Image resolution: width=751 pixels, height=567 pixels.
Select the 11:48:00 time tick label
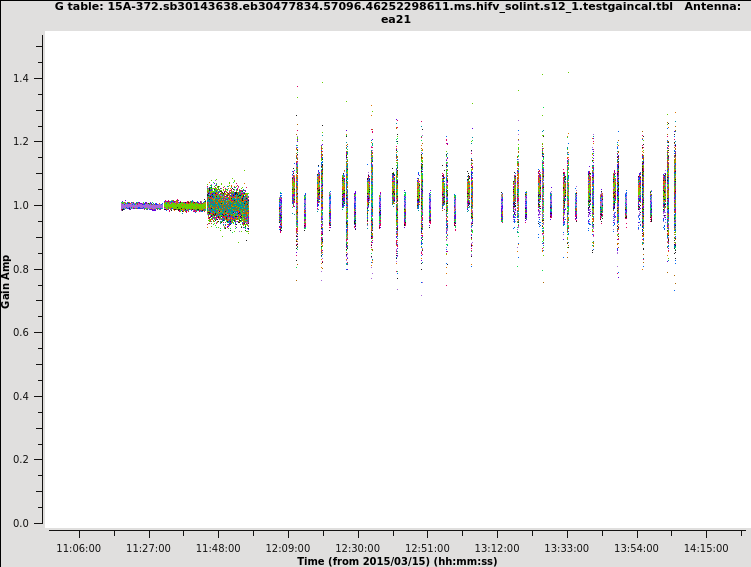[218, 548]
